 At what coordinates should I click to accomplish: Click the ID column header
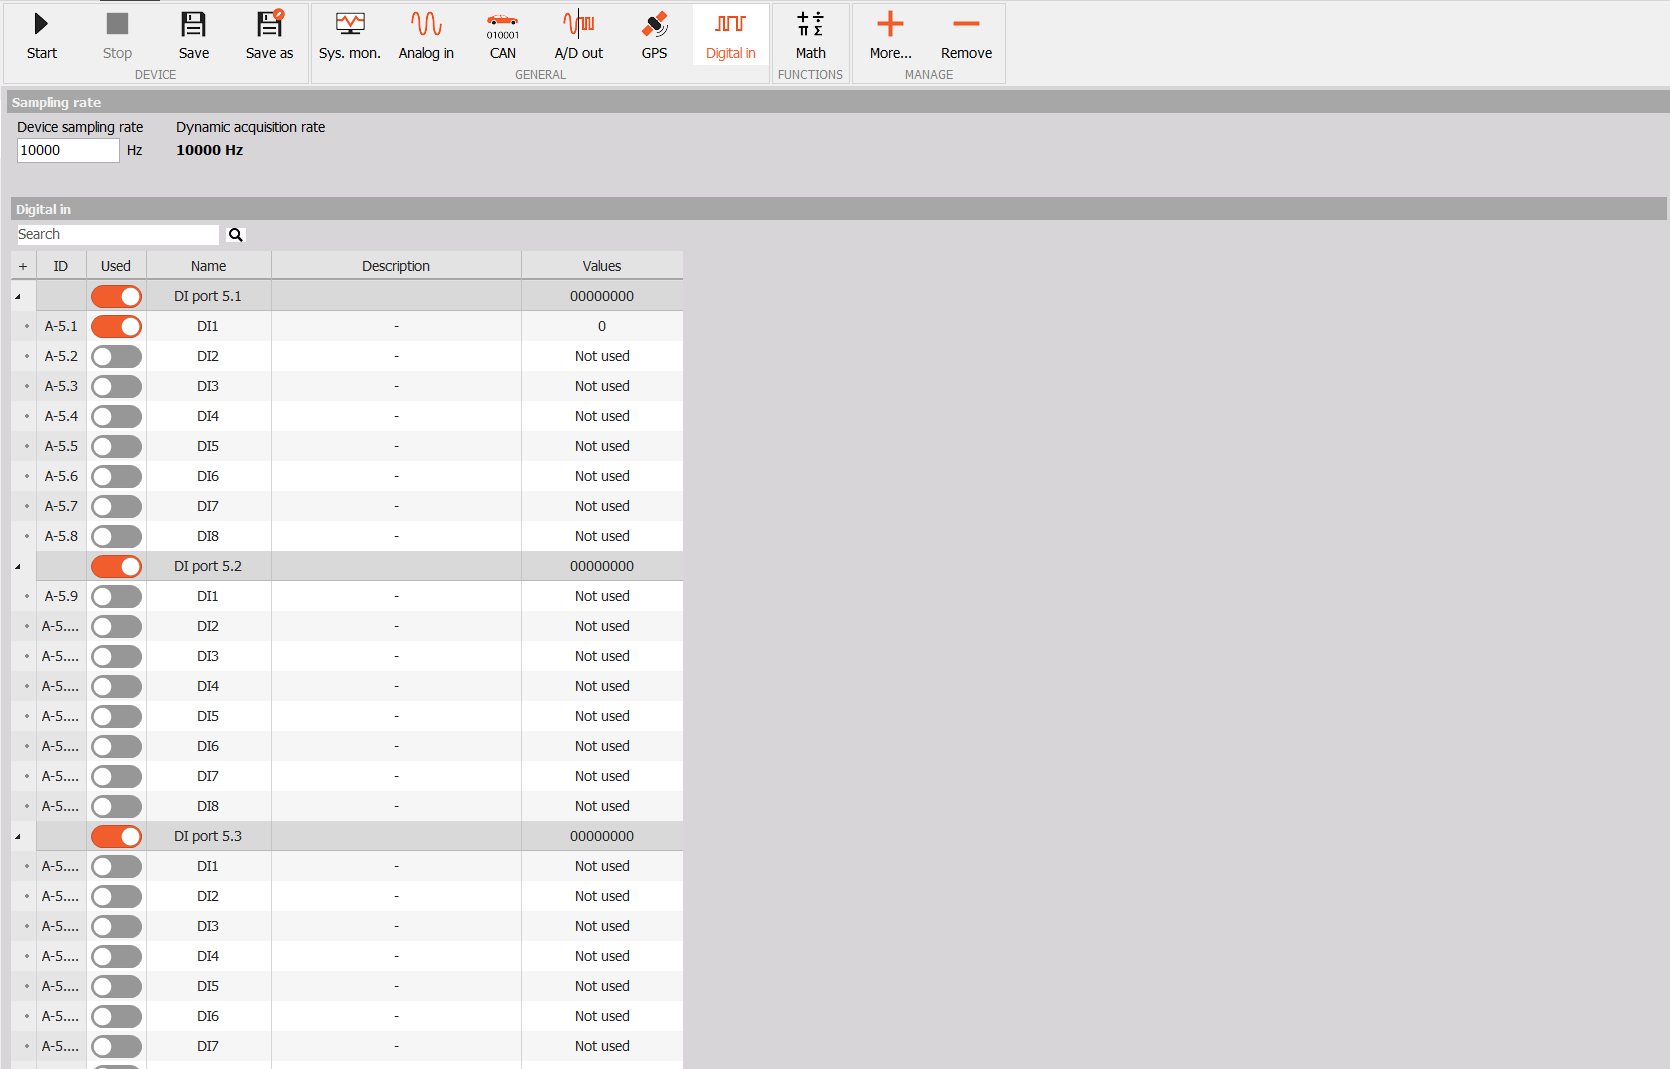tap(61, 266)
